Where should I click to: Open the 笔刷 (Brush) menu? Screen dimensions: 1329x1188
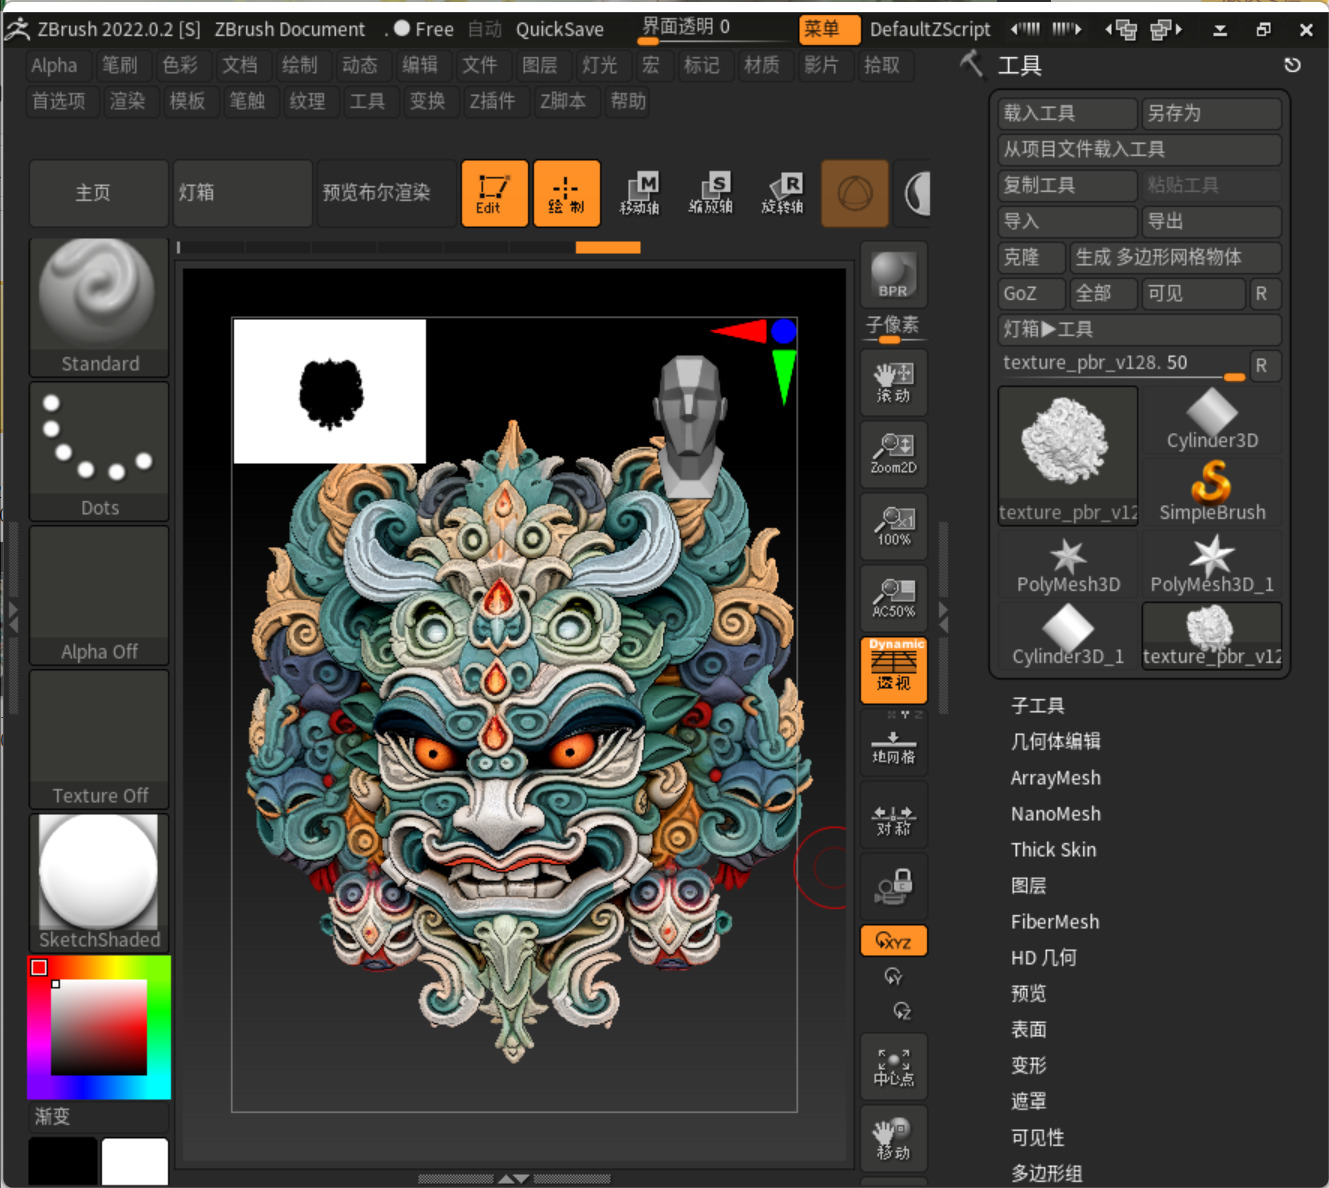[120, 65]
